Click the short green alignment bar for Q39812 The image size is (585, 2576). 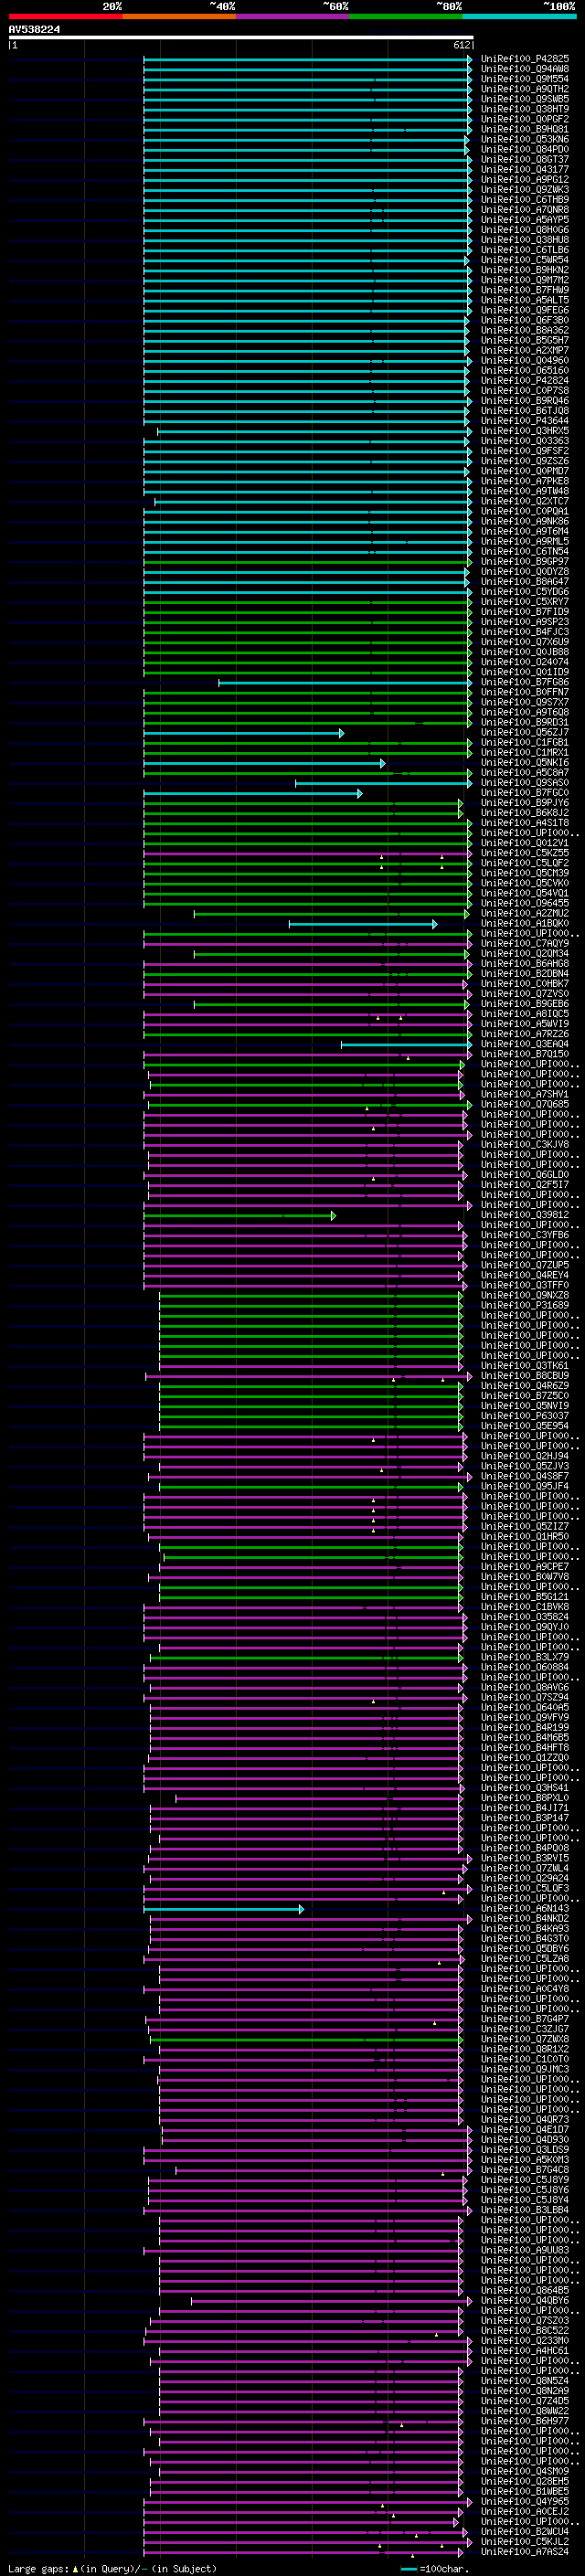tap(240, 1216)
